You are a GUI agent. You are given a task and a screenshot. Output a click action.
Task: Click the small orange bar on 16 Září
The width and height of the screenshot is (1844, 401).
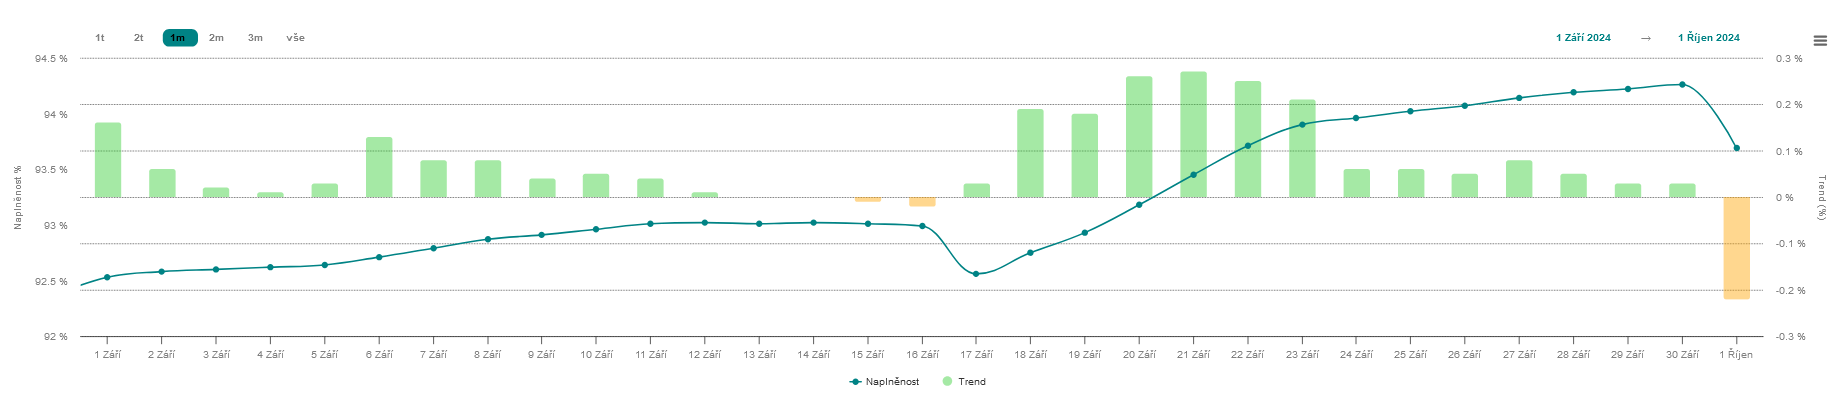point(922,202)
